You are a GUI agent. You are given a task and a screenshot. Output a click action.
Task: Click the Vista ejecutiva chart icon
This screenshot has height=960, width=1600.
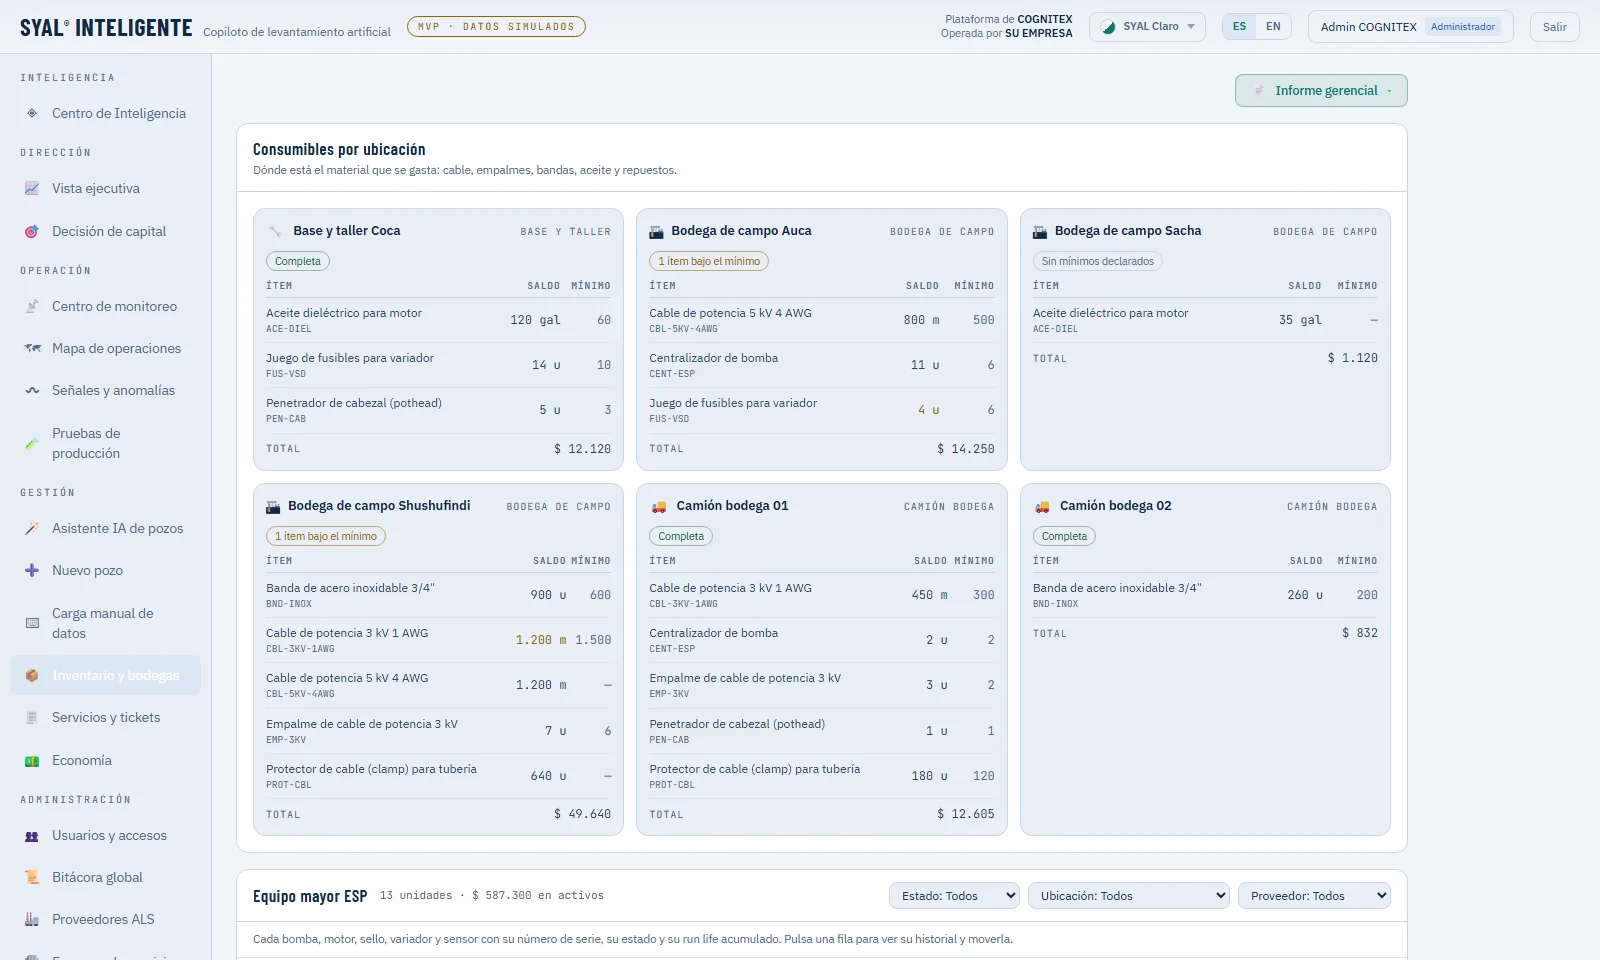pos(32,188)
